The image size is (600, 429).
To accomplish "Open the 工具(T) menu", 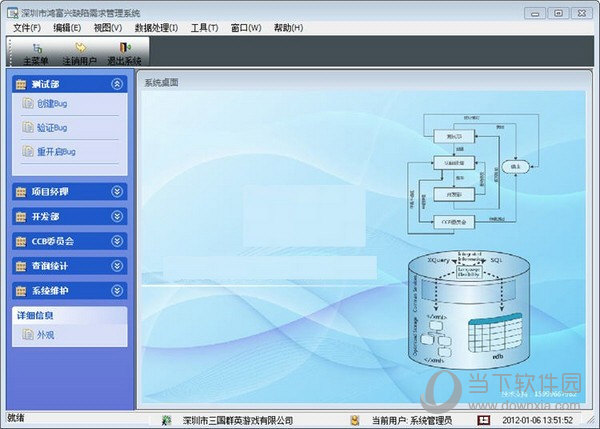I will (204, 27).
